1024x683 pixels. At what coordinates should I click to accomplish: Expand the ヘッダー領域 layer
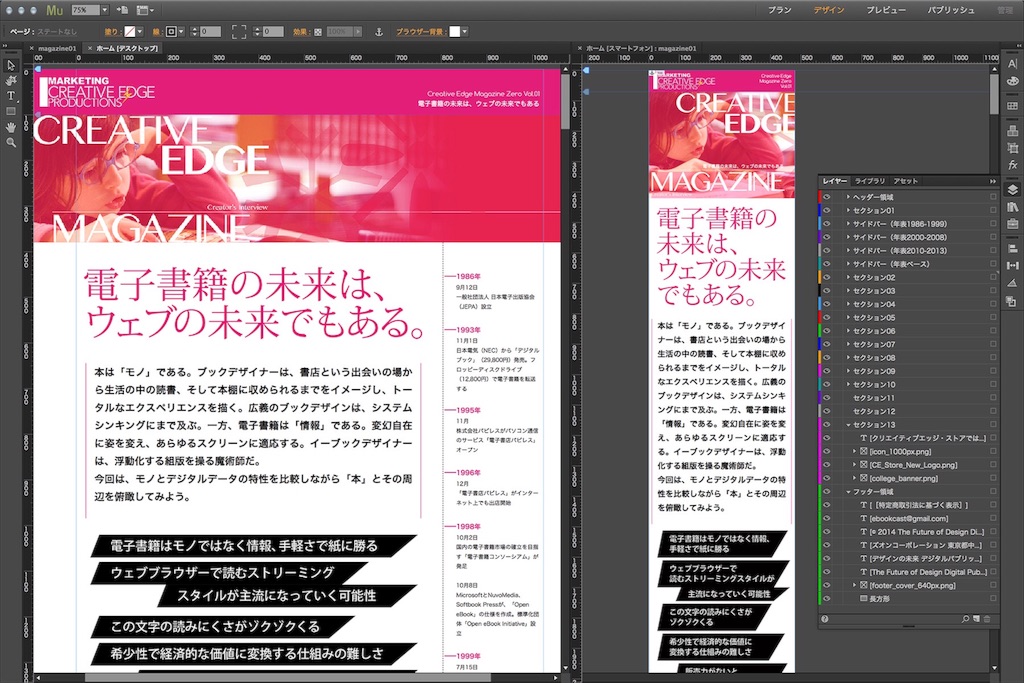(x=848, y=197)
